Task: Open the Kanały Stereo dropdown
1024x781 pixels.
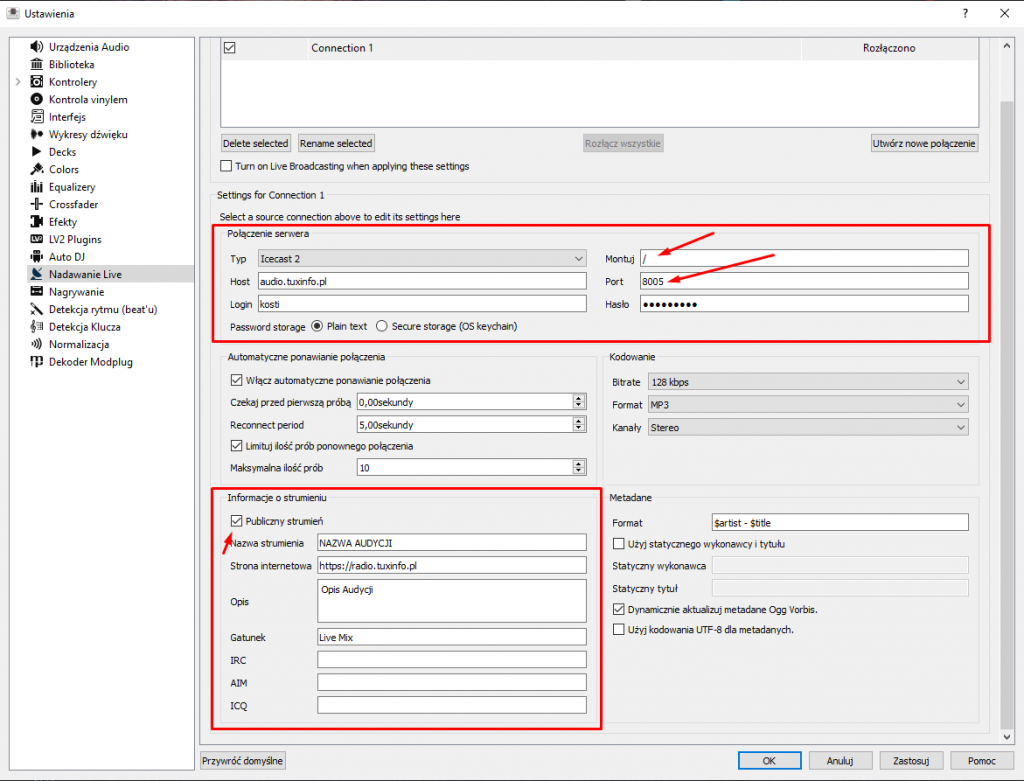Action: 808,428
